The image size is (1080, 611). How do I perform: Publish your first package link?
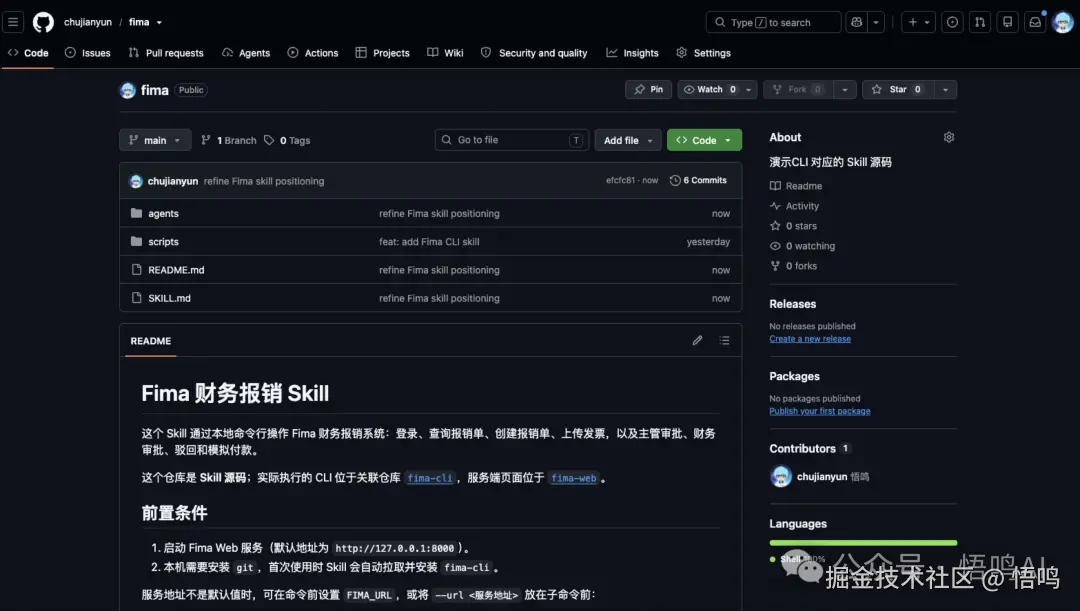pos(820,411)
